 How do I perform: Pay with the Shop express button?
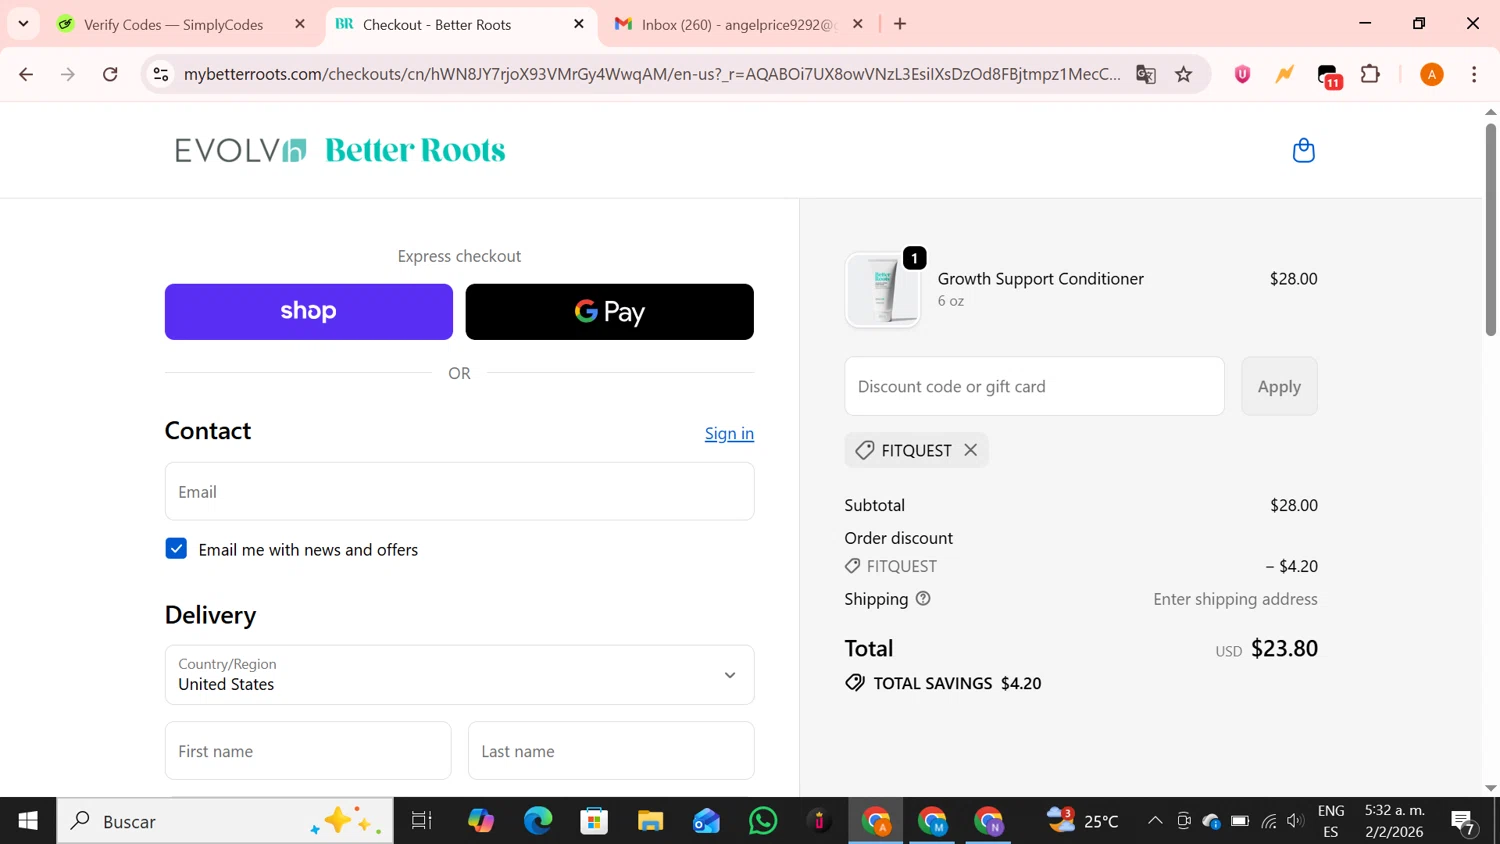(309, 312)
